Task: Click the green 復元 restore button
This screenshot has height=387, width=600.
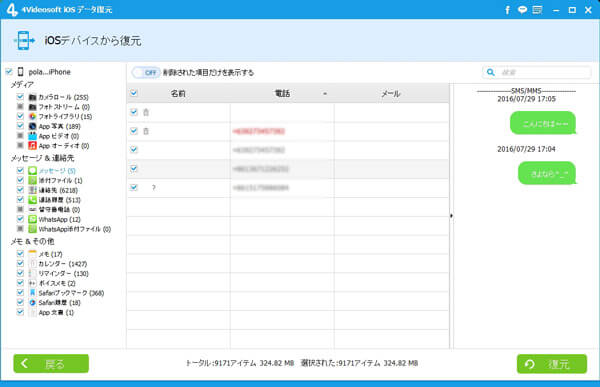Action: point(552,364)
